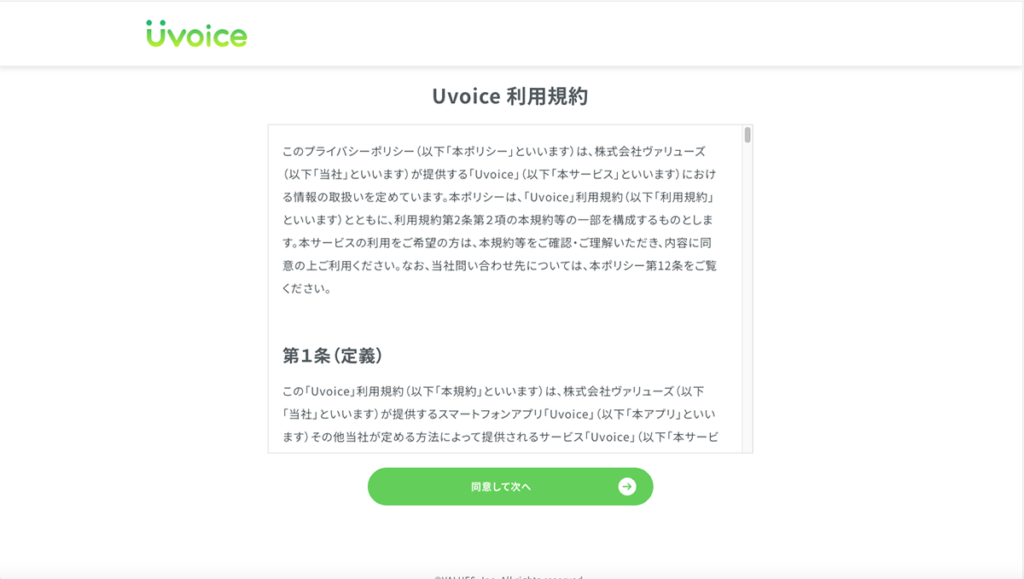This screenshot has height=579, width=1024.
Task: Click the arrow icon on the 同意して次へ button
Action: [x=627, y=486]
